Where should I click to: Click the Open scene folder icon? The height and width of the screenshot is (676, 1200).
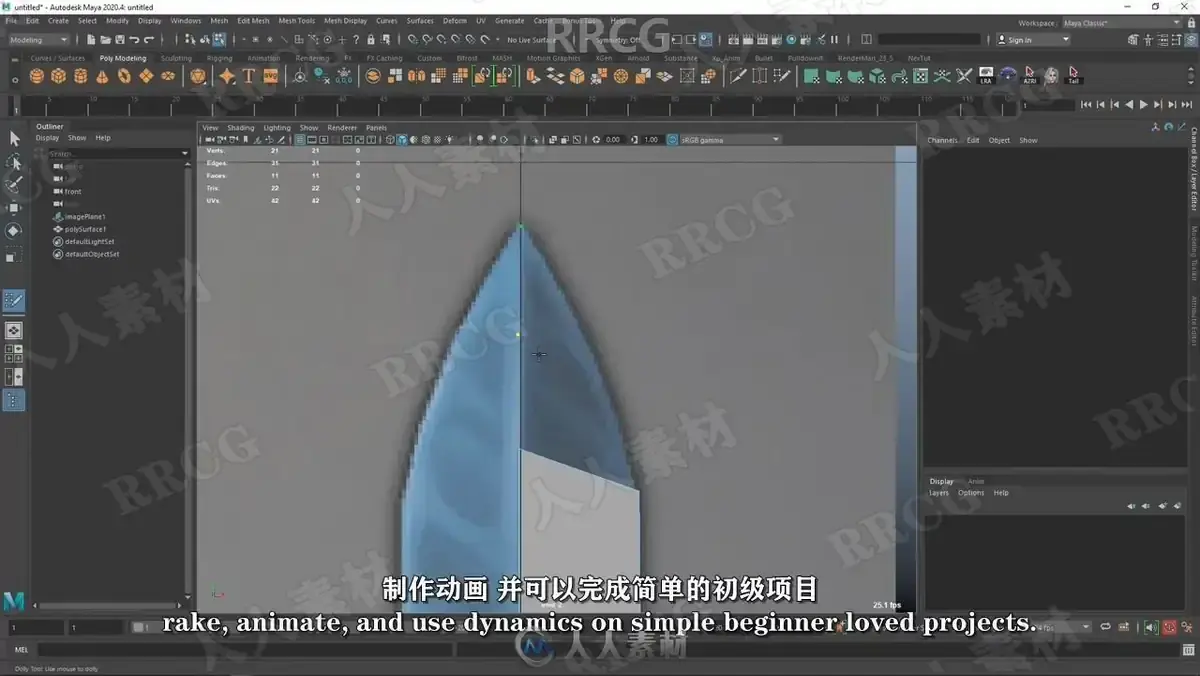point(105,40)
